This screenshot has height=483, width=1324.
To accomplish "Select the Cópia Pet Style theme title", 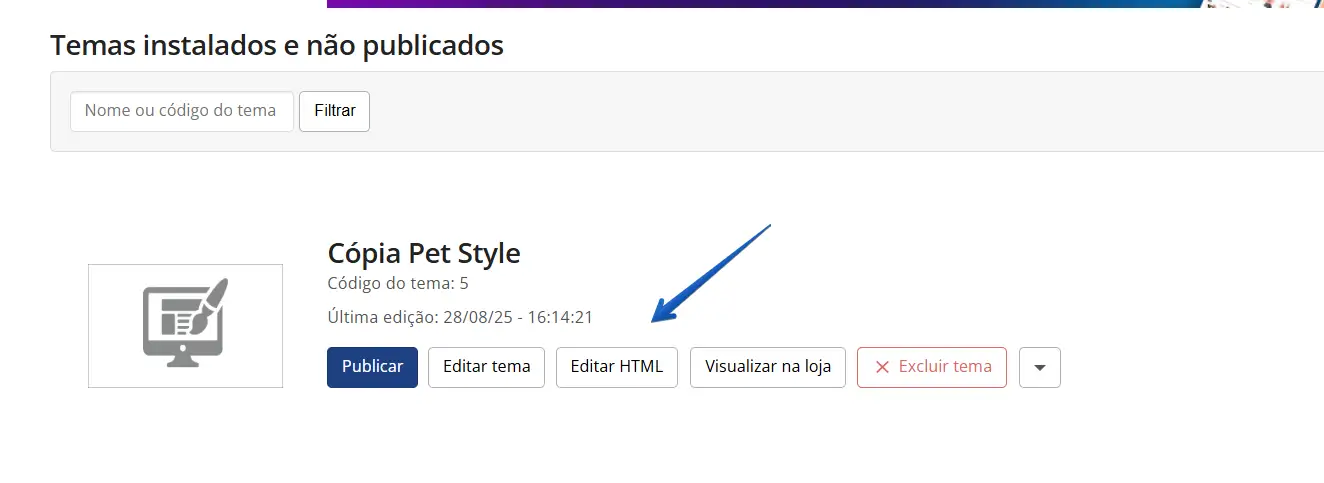I will (x=423, y=253).
